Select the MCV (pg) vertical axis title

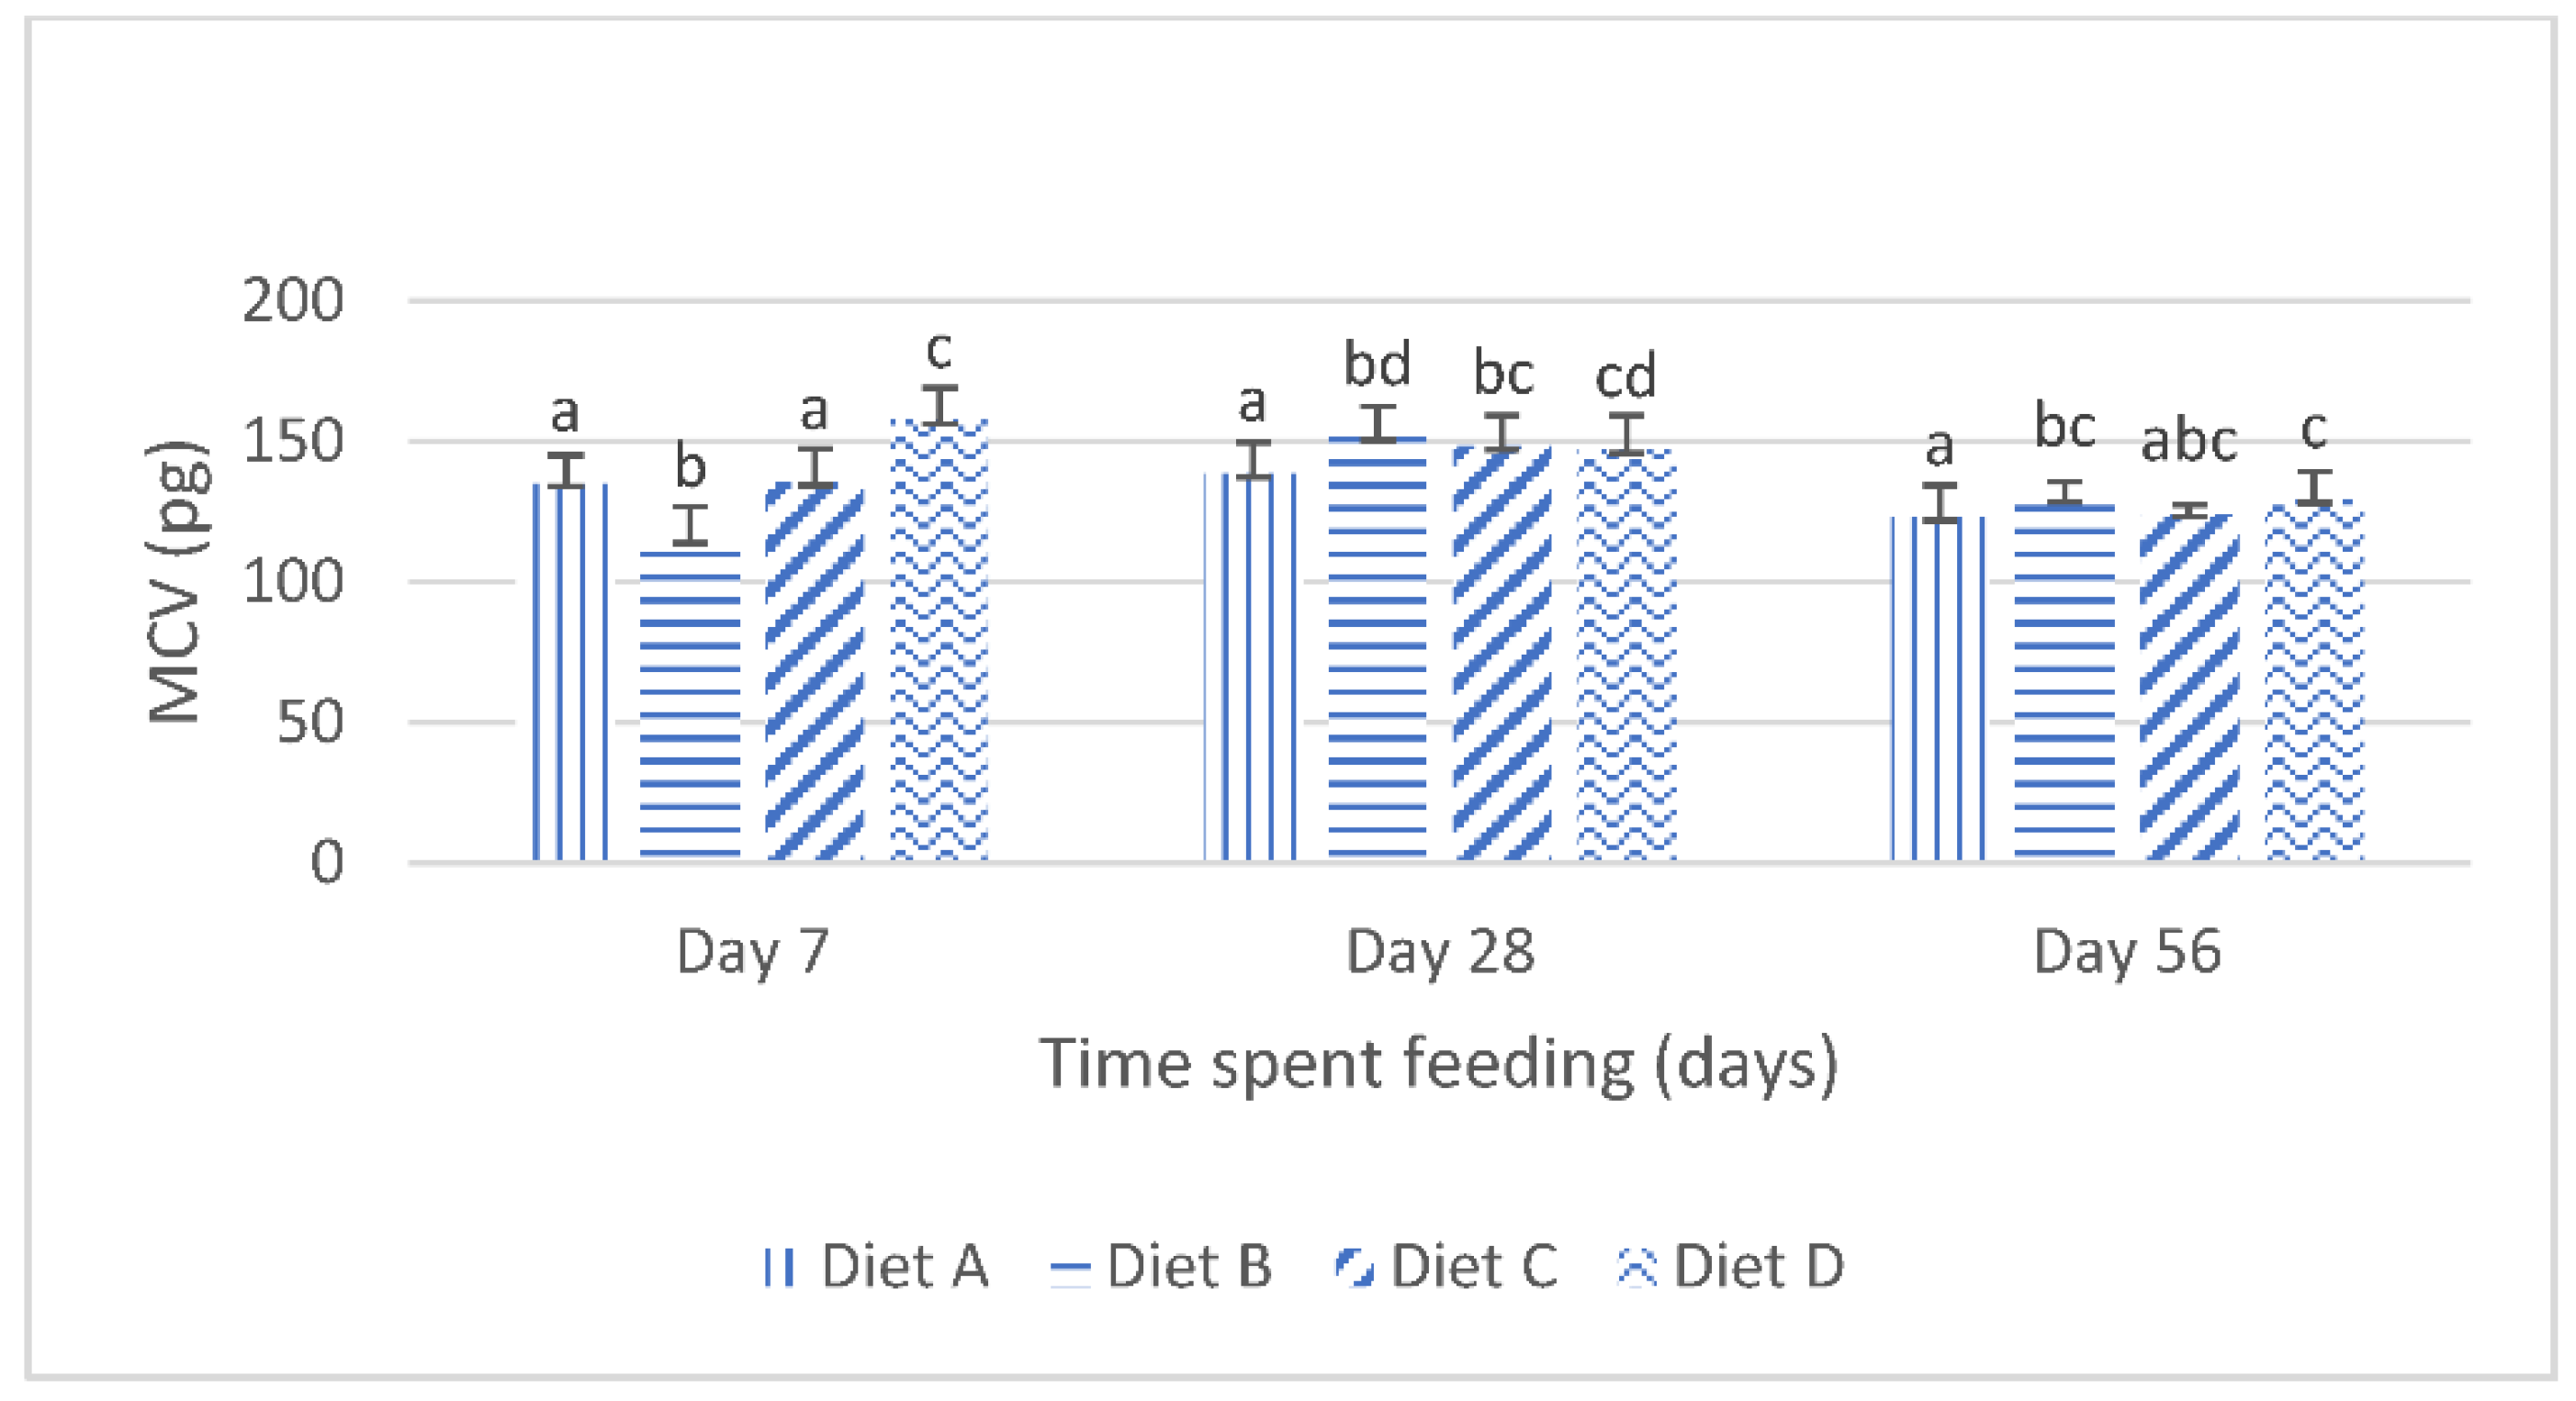point(177,581)
